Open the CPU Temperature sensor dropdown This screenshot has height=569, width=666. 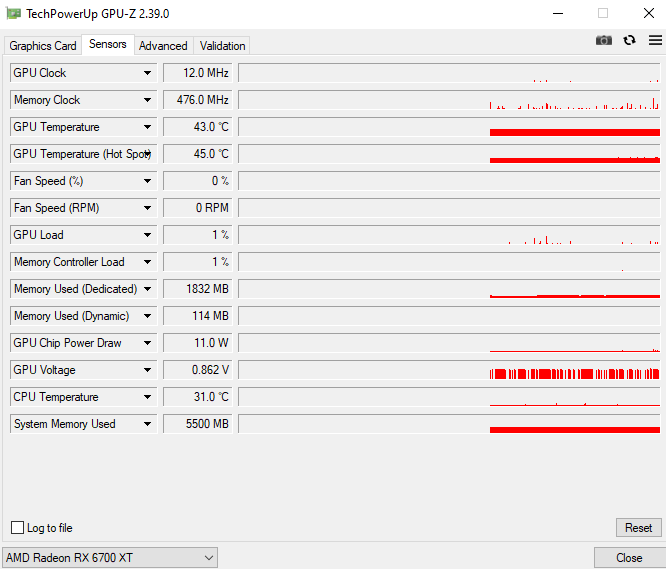pos(83,397)
